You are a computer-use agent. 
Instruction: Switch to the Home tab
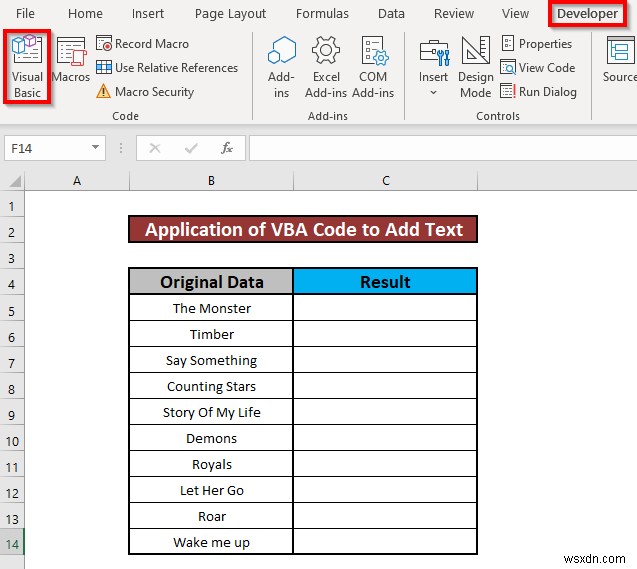pos(85,14)
